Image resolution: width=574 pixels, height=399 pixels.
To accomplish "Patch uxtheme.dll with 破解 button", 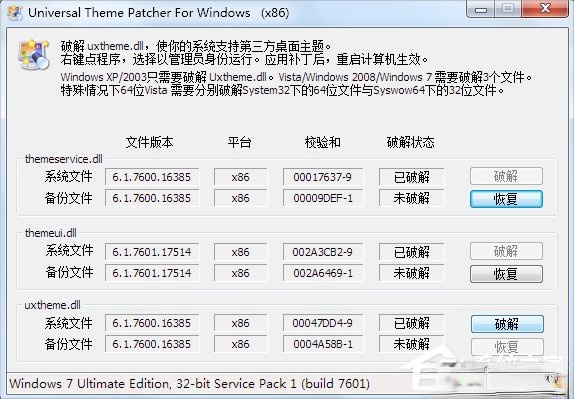I will point(507,324).
